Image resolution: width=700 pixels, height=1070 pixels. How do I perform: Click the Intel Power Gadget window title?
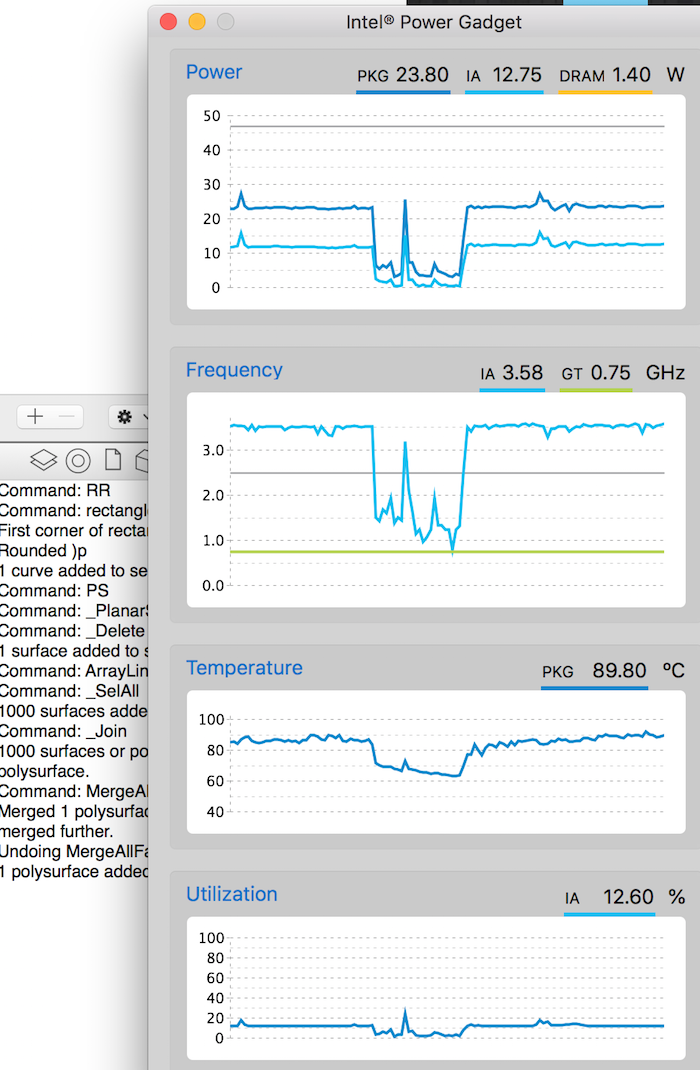coord(434,23)
